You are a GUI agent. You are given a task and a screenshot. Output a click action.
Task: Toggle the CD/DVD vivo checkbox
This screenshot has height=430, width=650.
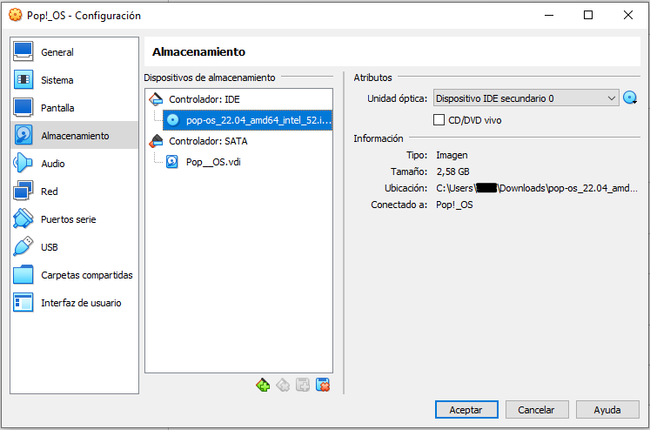pyautogui.click(x=439, y=120)
